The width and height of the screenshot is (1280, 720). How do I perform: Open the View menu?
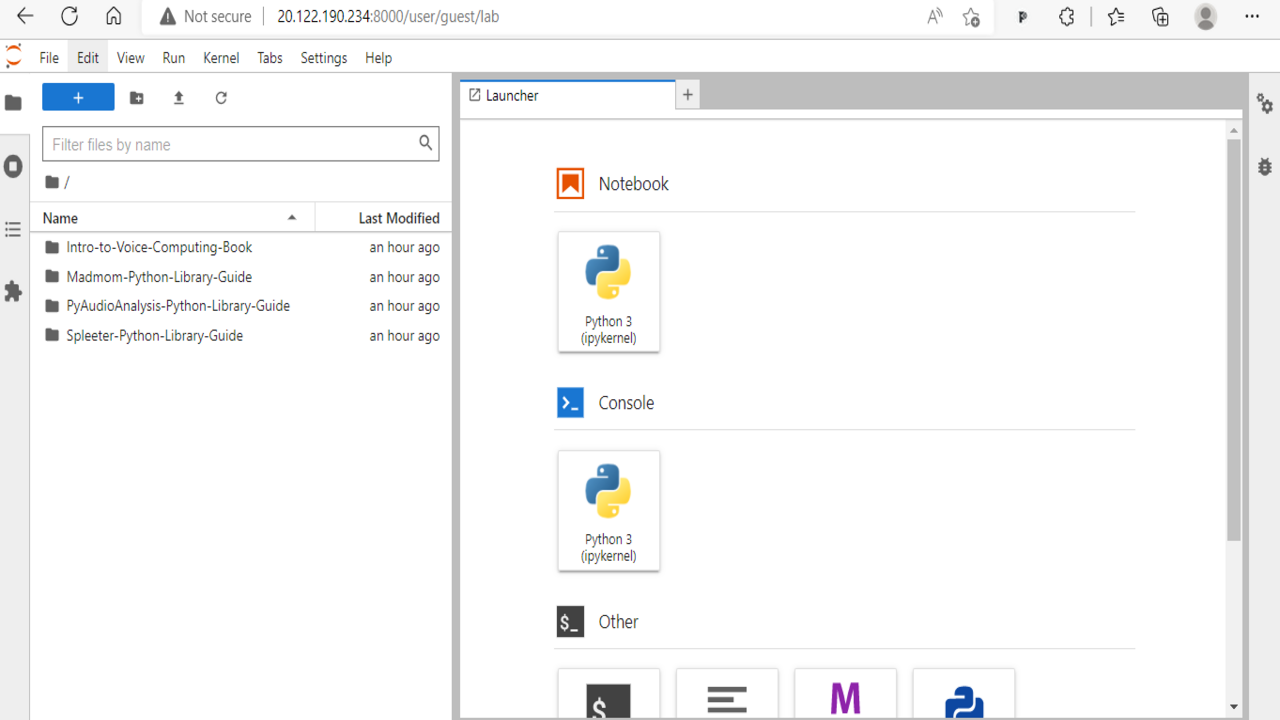131,58
